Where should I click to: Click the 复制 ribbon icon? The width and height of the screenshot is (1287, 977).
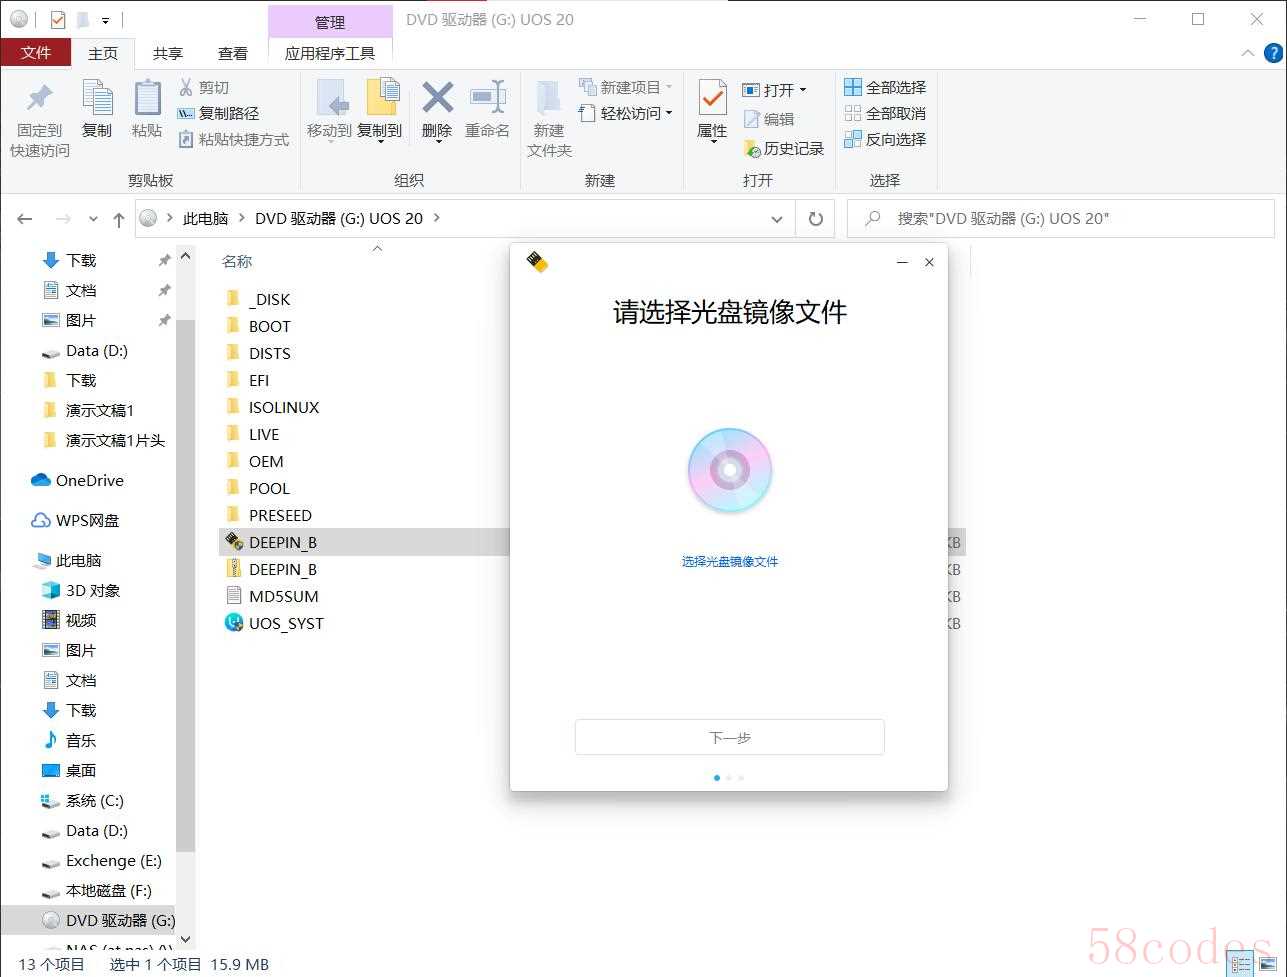97,98
